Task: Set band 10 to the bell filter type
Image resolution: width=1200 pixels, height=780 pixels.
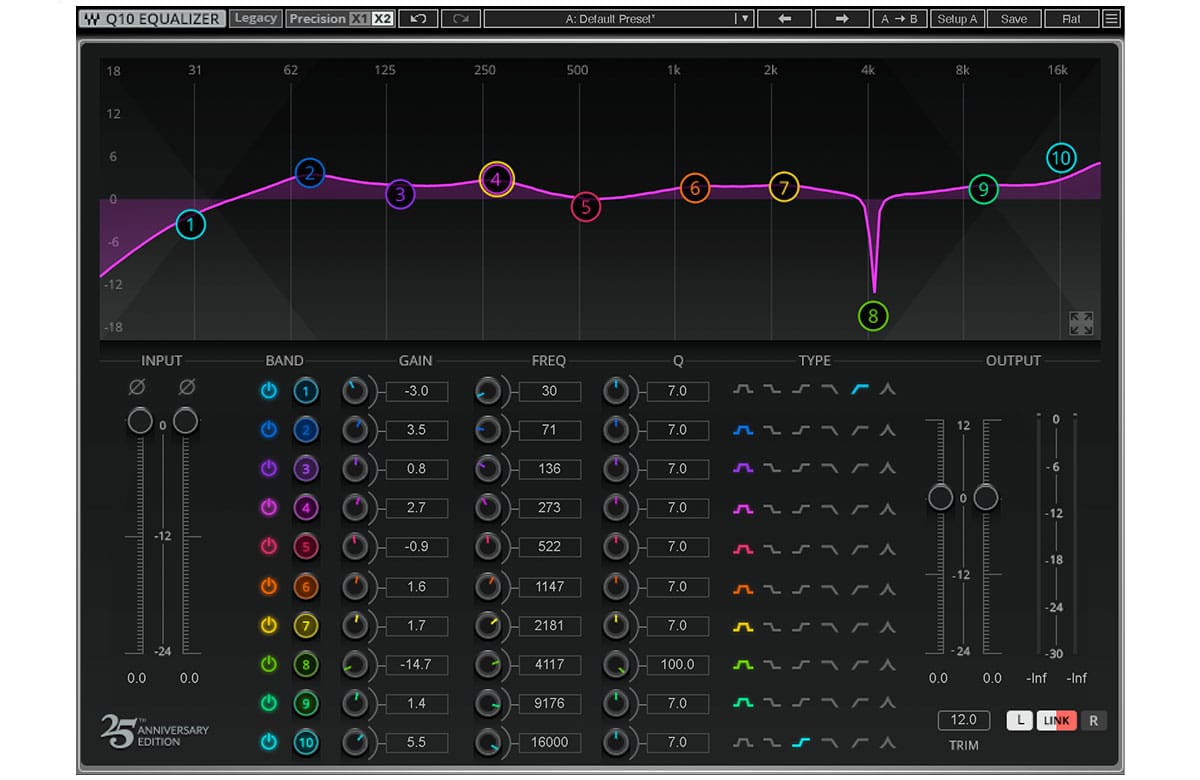Action: click(x=743, y=742)
